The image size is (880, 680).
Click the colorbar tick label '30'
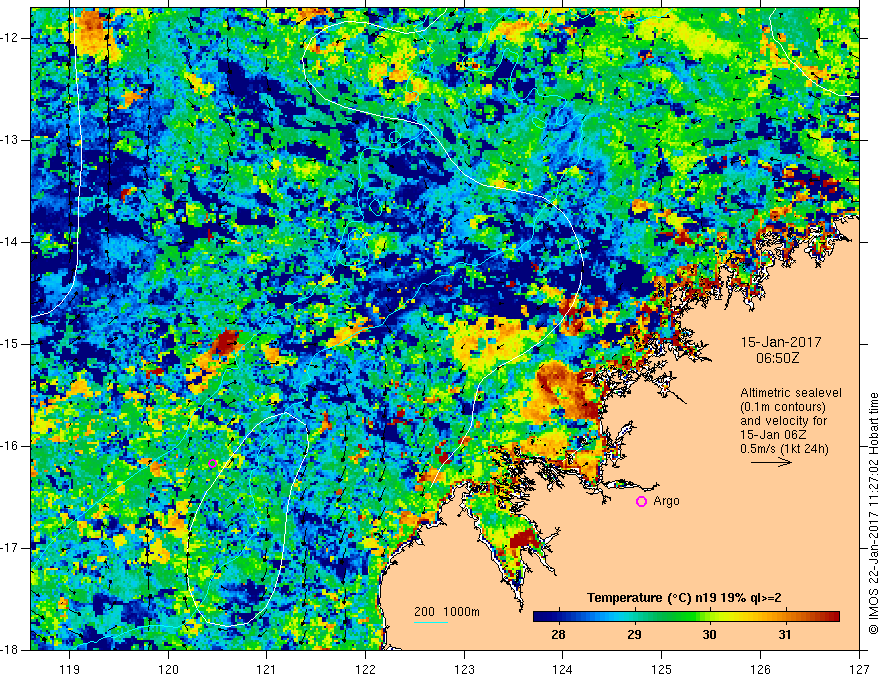[x=709, y=635]
